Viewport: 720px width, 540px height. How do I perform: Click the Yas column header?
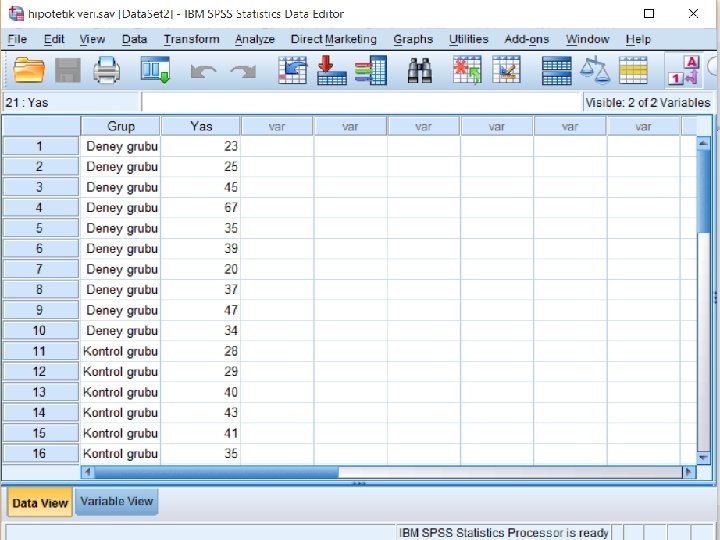[201, 126]
